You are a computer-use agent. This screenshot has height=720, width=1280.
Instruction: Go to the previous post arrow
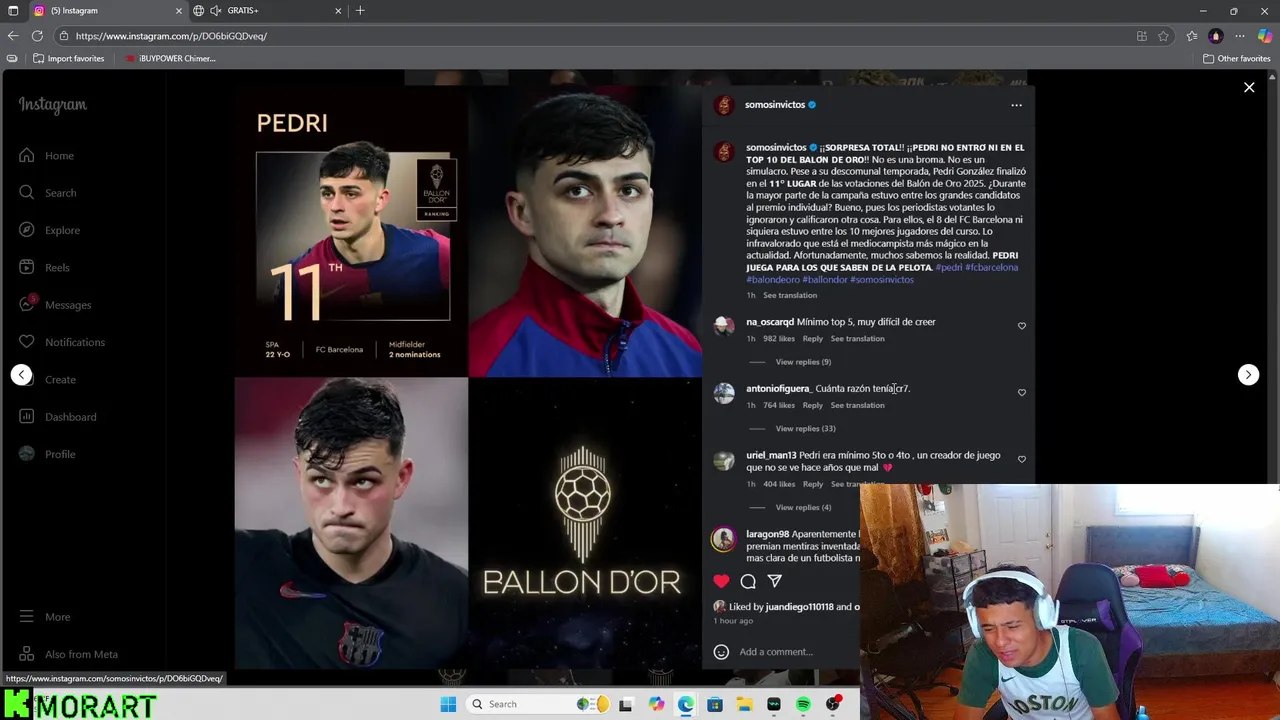point(21,374)
